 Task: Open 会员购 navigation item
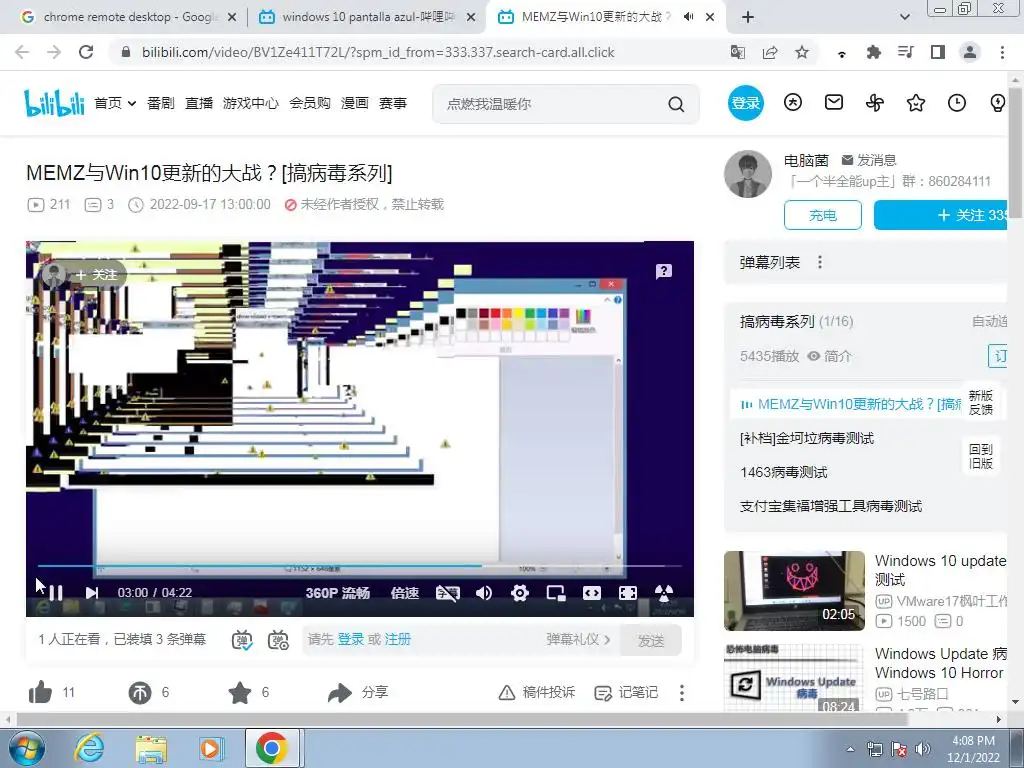[x=310, y=103]
